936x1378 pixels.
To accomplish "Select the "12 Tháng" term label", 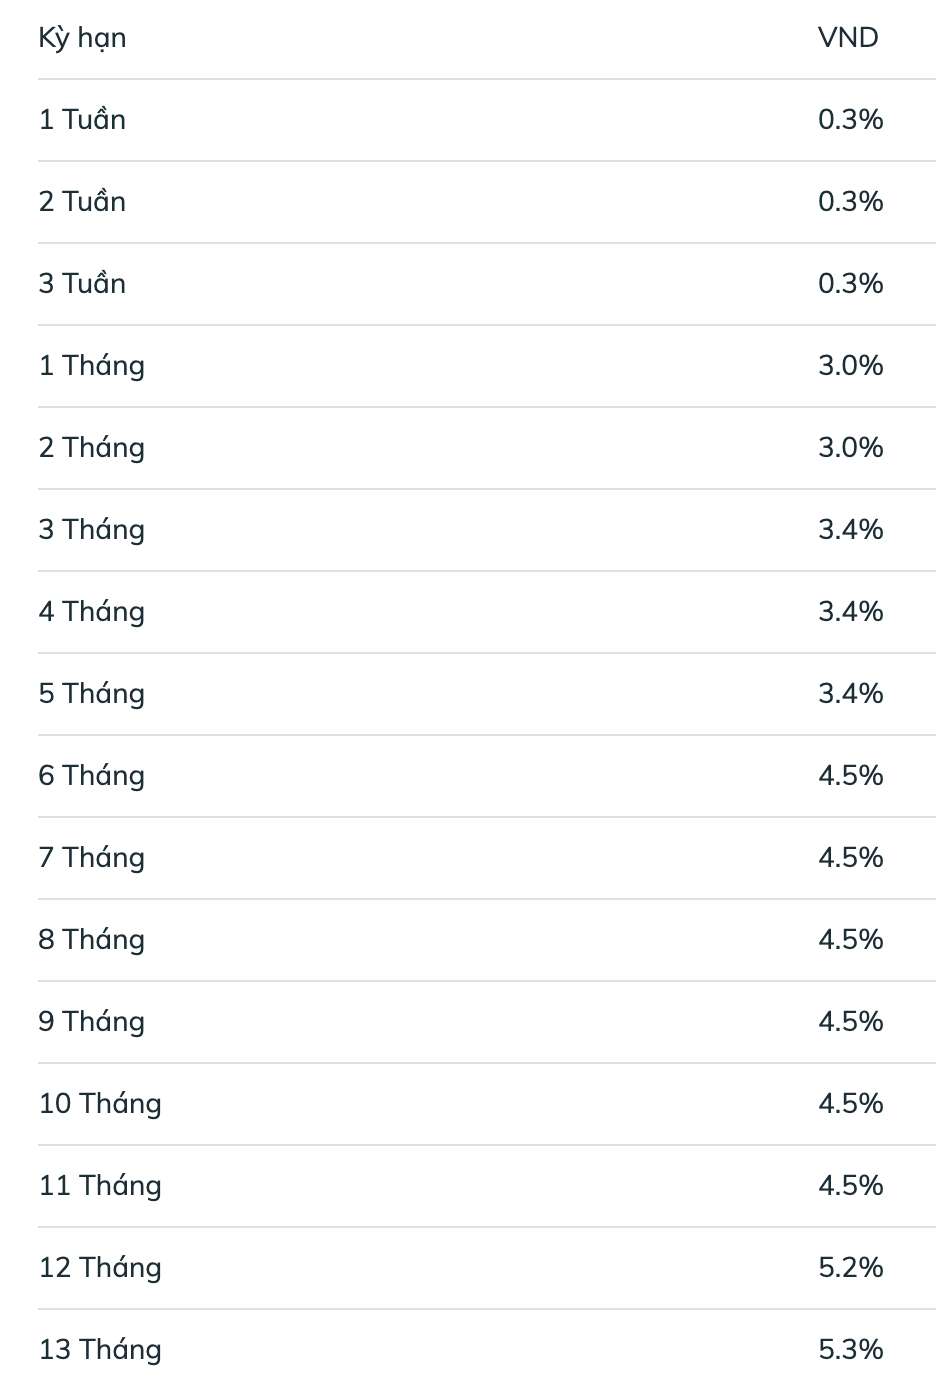I will point(100,1268).
